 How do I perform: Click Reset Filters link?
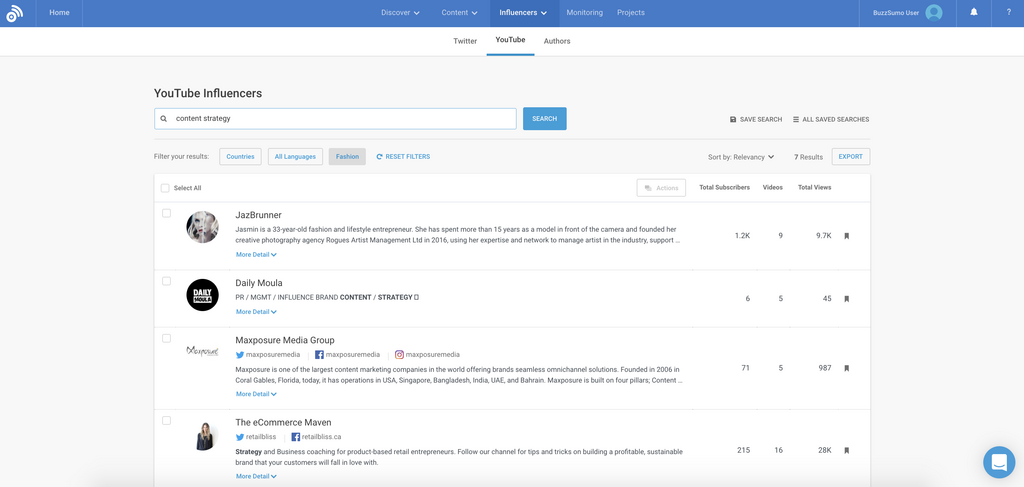coord(403,157)
